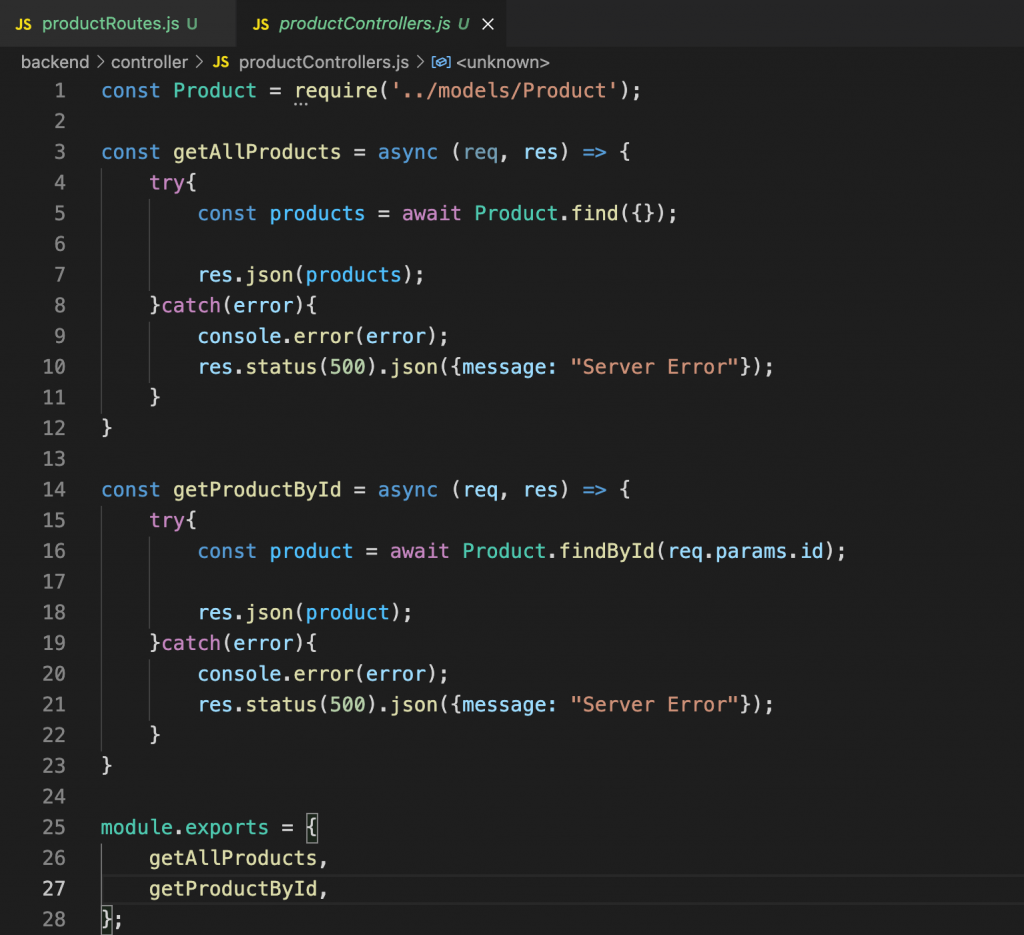Click the "Server Error" string on line 21
1024x935 pixels.
[654, 705]
